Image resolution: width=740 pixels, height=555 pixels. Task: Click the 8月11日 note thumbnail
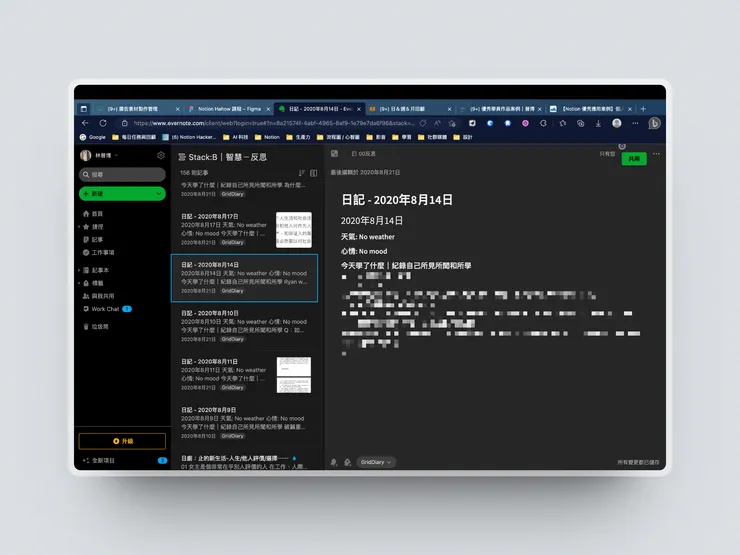pyautogui.click(x=294, y=375)
